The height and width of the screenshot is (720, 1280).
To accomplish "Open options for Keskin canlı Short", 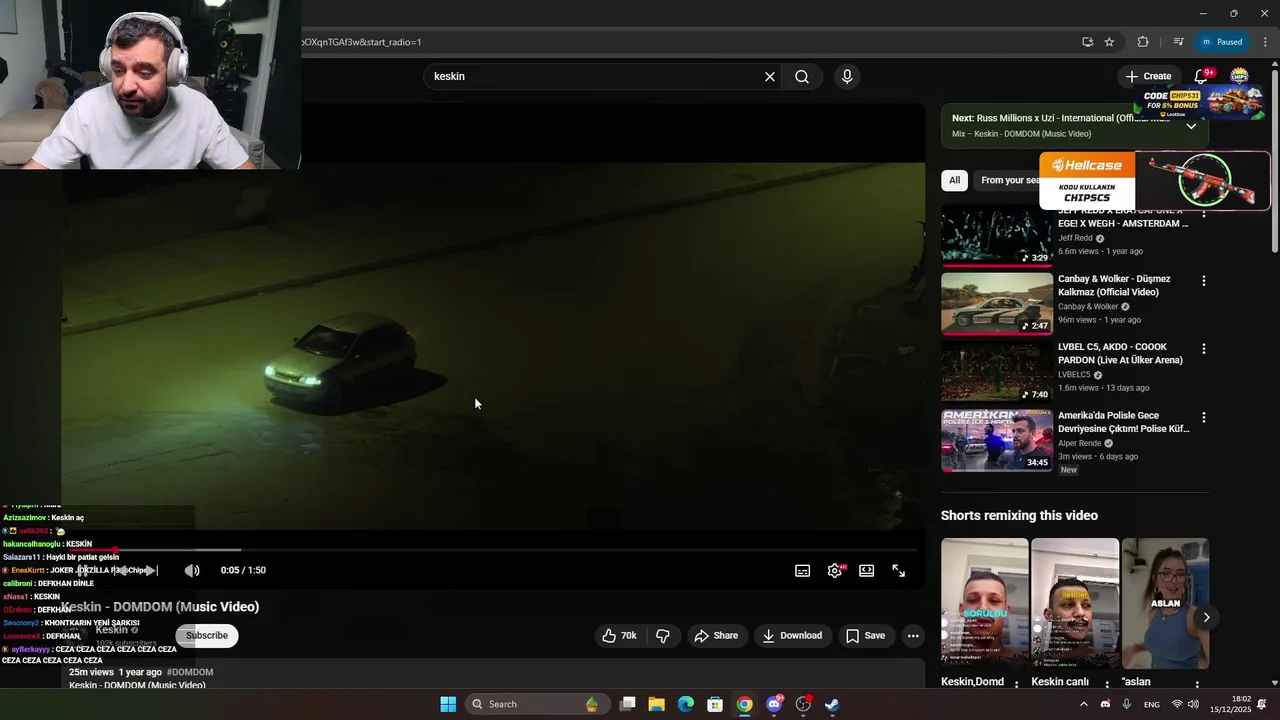I will point(1106,685).
